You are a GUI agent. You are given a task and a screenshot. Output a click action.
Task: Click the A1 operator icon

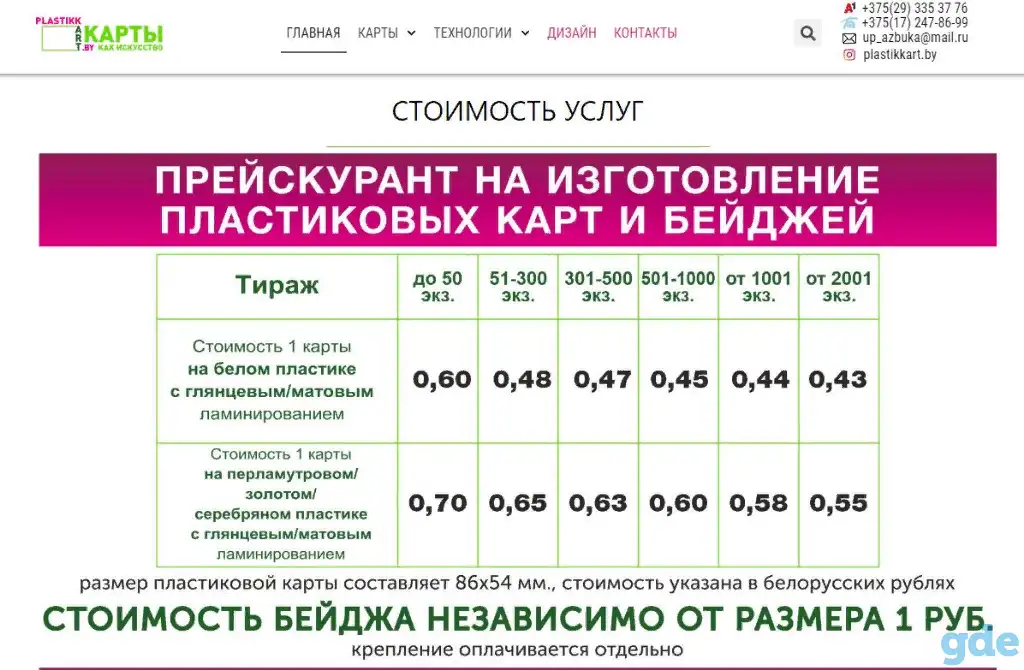(850, 8)
